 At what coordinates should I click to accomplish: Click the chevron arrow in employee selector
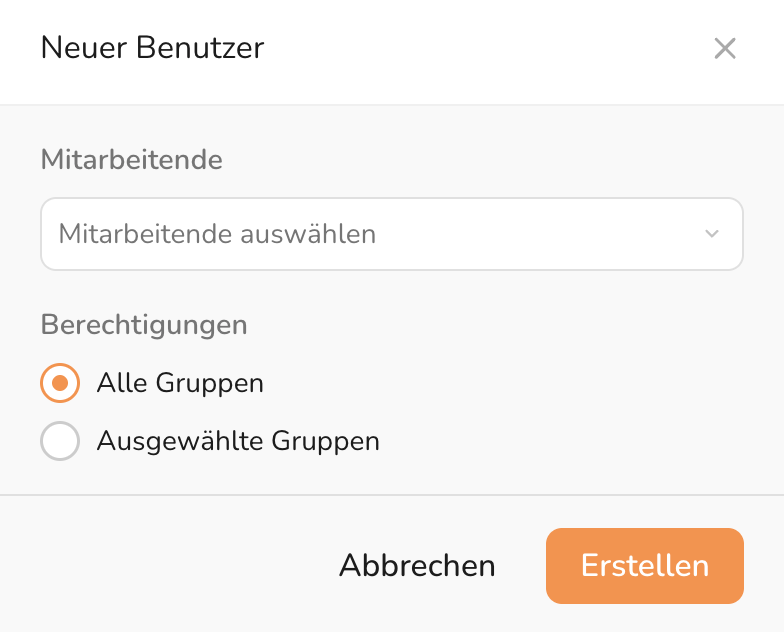pyautogui.click(x=712, y=234)
